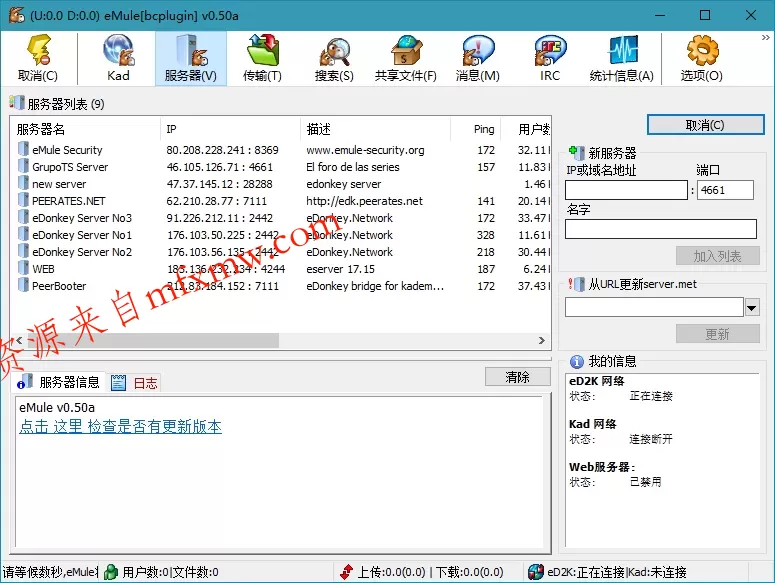This screenshot has height=583, width=775.
Task: Select the PEERATES.NET server icon
Action: click(23, 200)
